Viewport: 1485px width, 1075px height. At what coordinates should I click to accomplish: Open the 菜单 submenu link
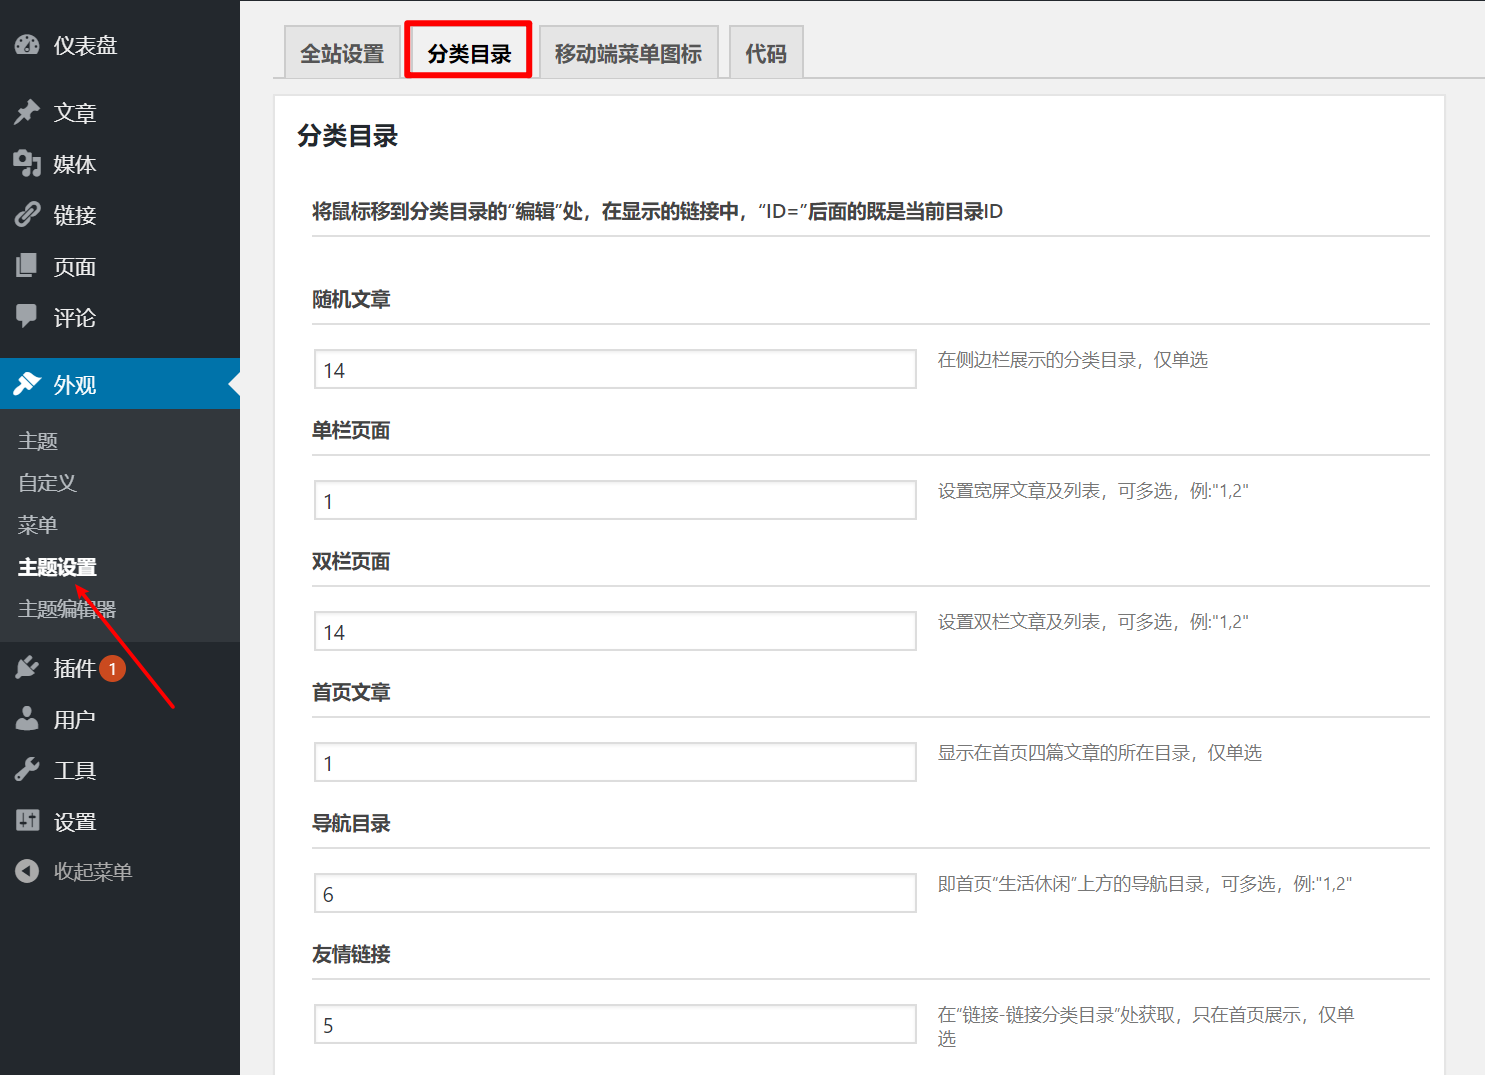click(x=38, y=525)
